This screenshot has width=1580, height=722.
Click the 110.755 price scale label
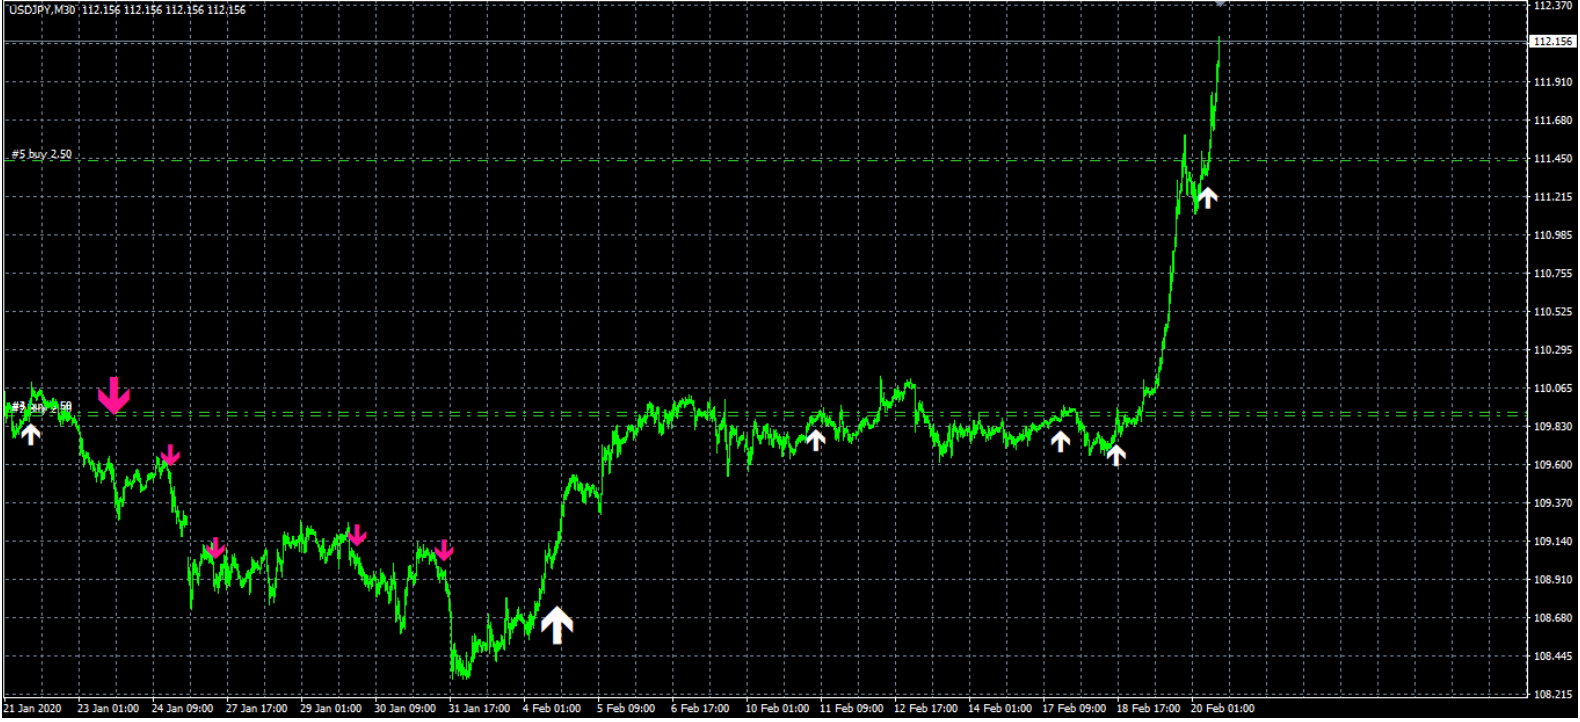(1553, 273)
